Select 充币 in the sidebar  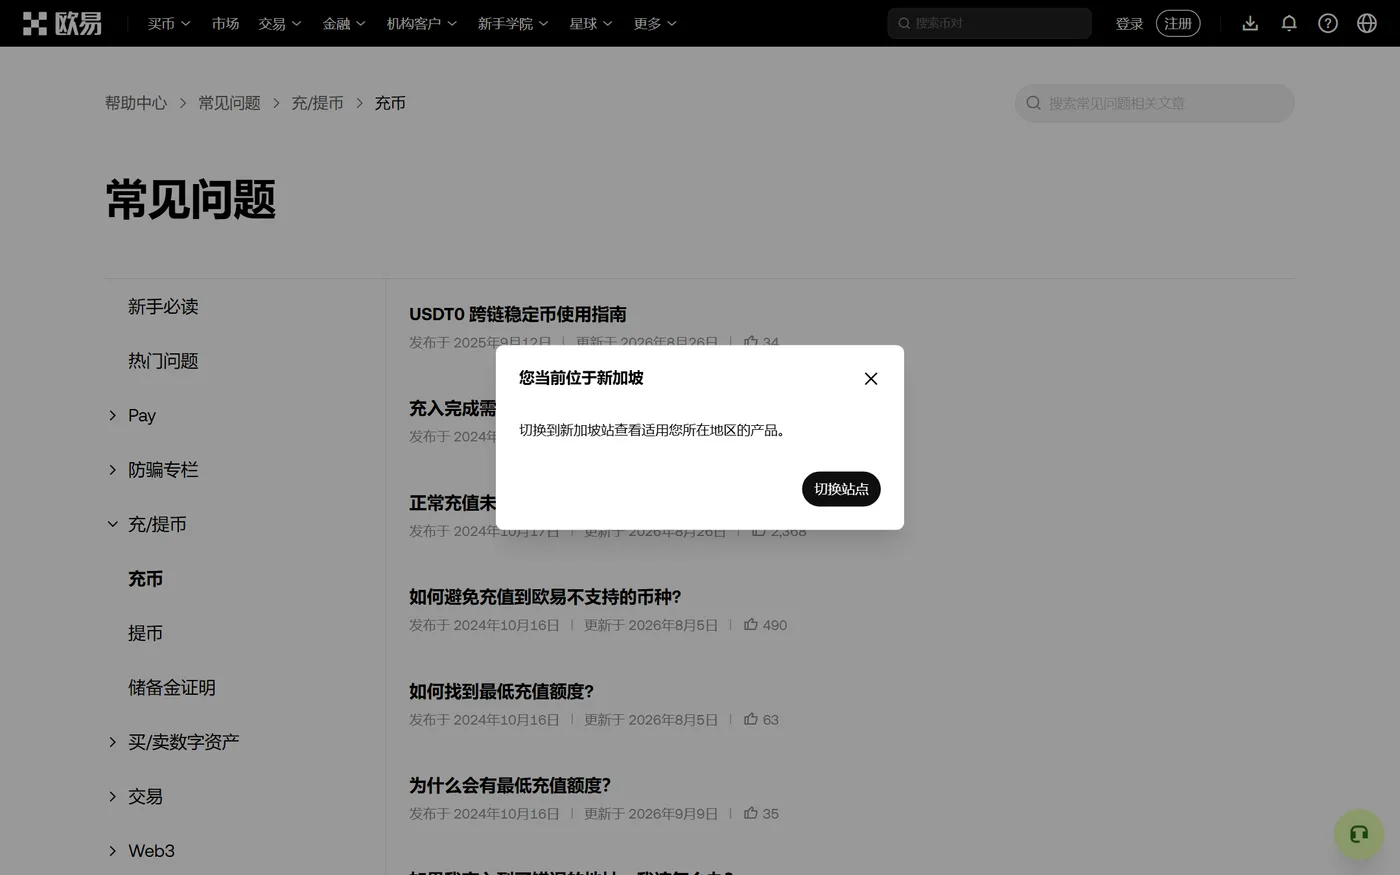tap(145, 579)
